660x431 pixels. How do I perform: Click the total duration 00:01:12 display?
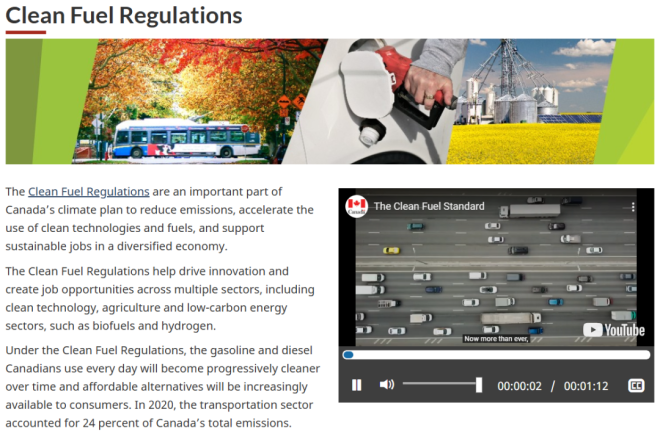click(x=585, y=386)
